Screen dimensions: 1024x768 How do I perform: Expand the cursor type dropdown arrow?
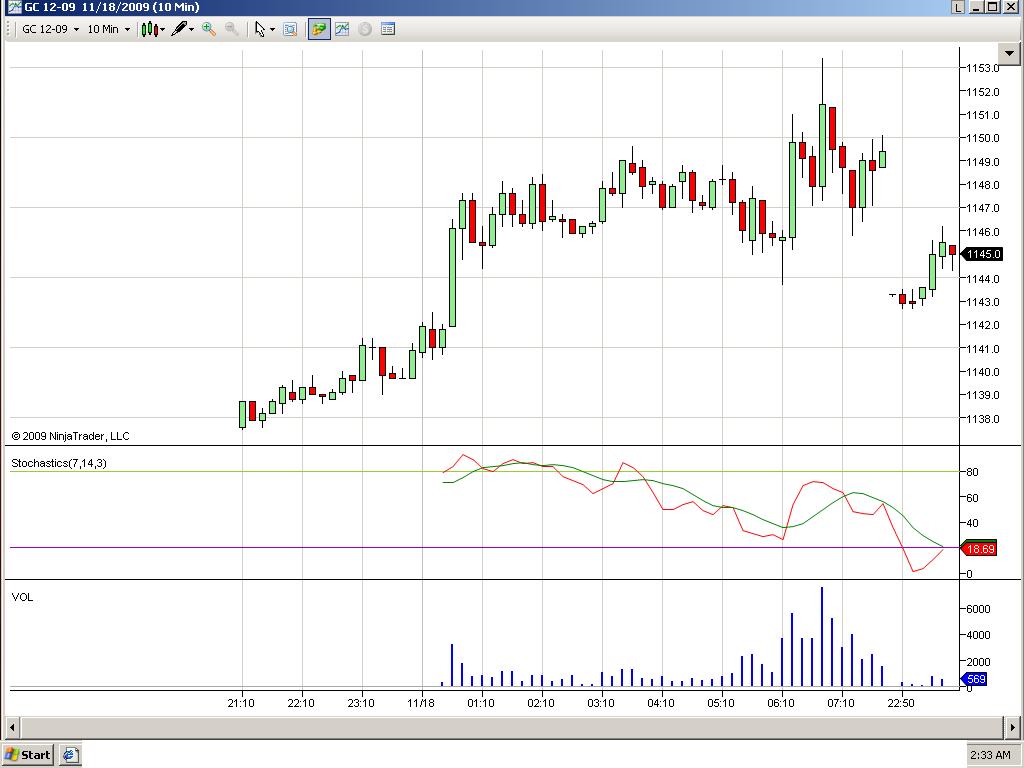tap(272, 30)
